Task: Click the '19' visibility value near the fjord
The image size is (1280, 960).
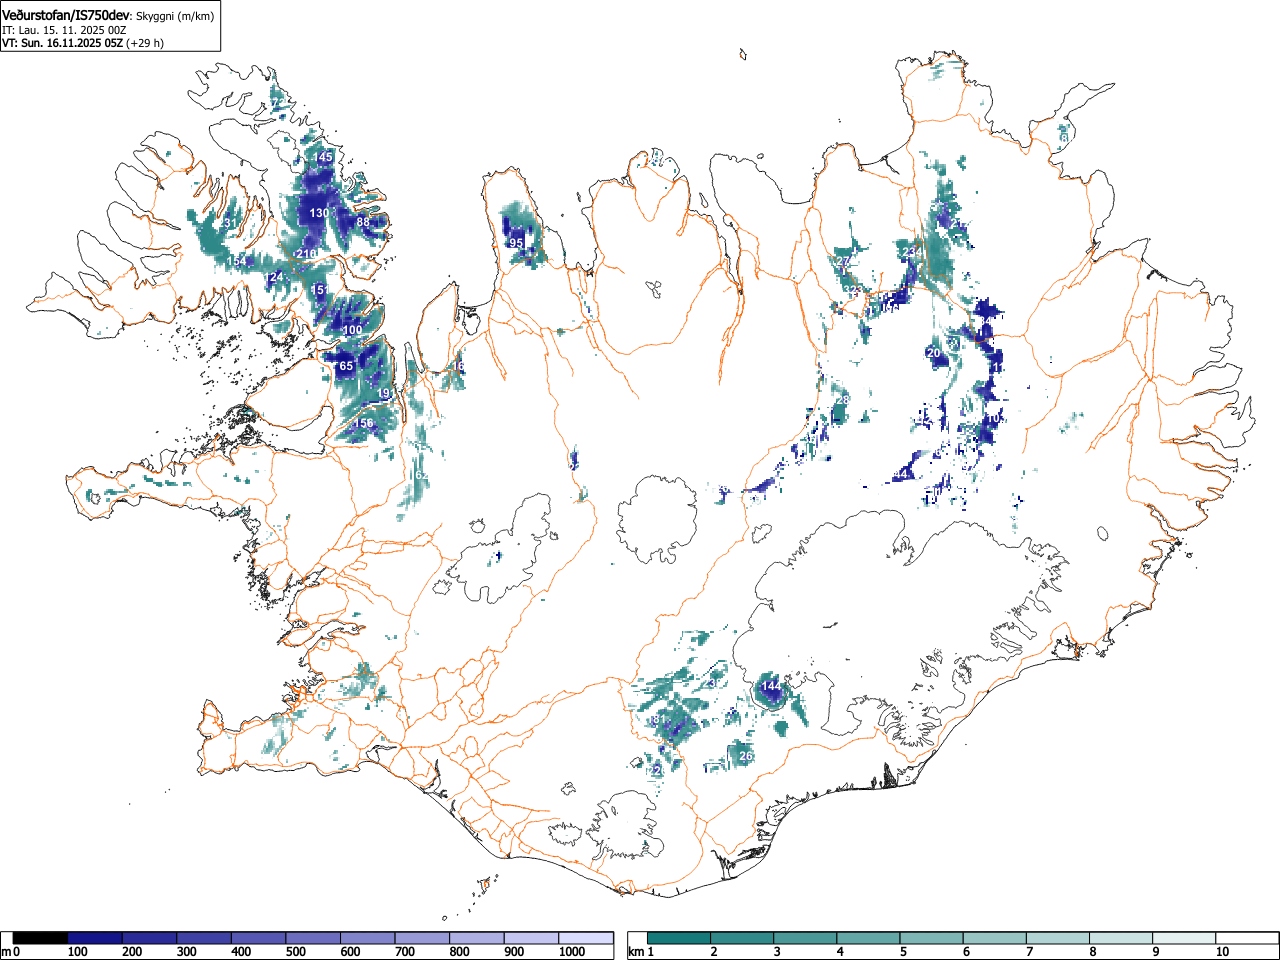Action: pos(384,393)
